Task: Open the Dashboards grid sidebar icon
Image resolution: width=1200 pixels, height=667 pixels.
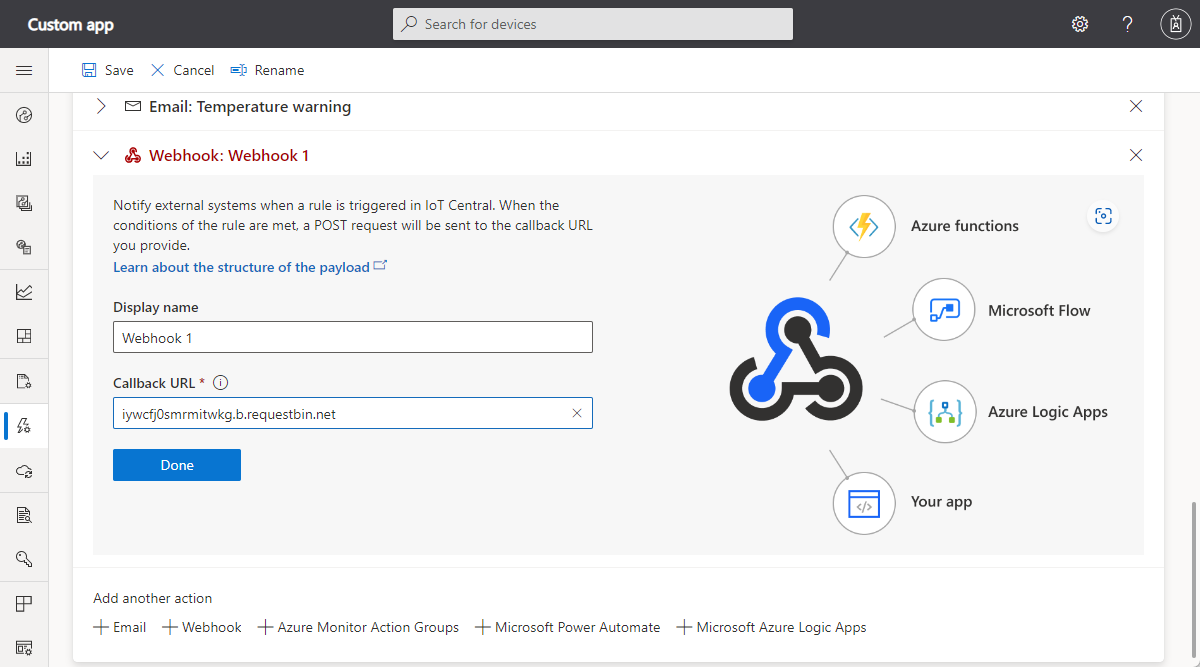Action: (x=24, y=336)
